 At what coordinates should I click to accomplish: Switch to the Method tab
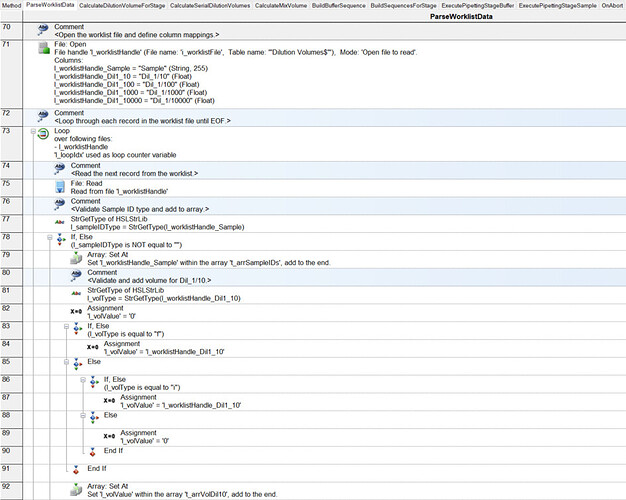[x=12, y=6]
